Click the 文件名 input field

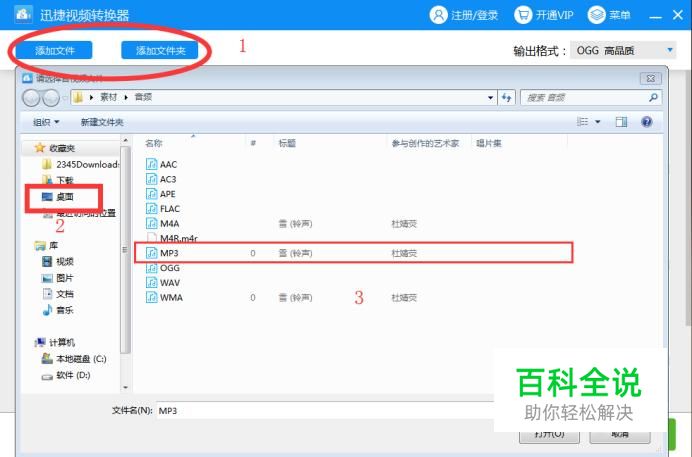point(325,411)
